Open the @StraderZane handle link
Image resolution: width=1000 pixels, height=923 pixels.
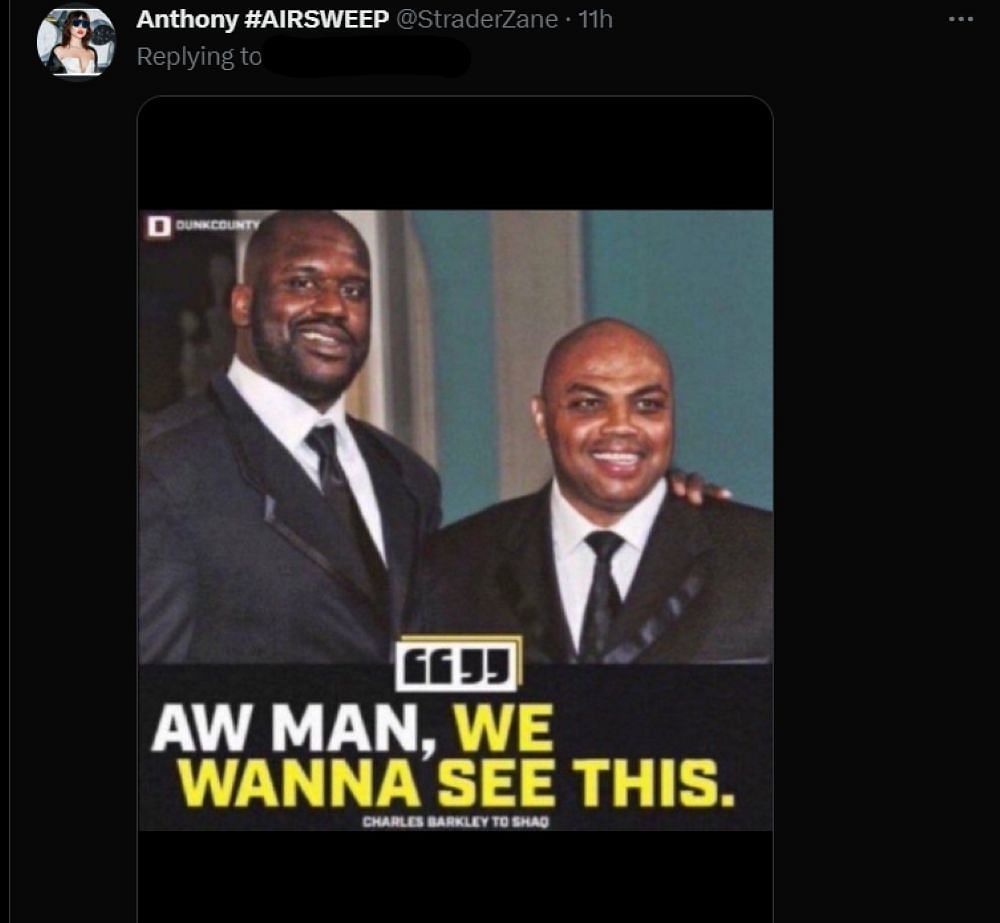tap(477, 19)
